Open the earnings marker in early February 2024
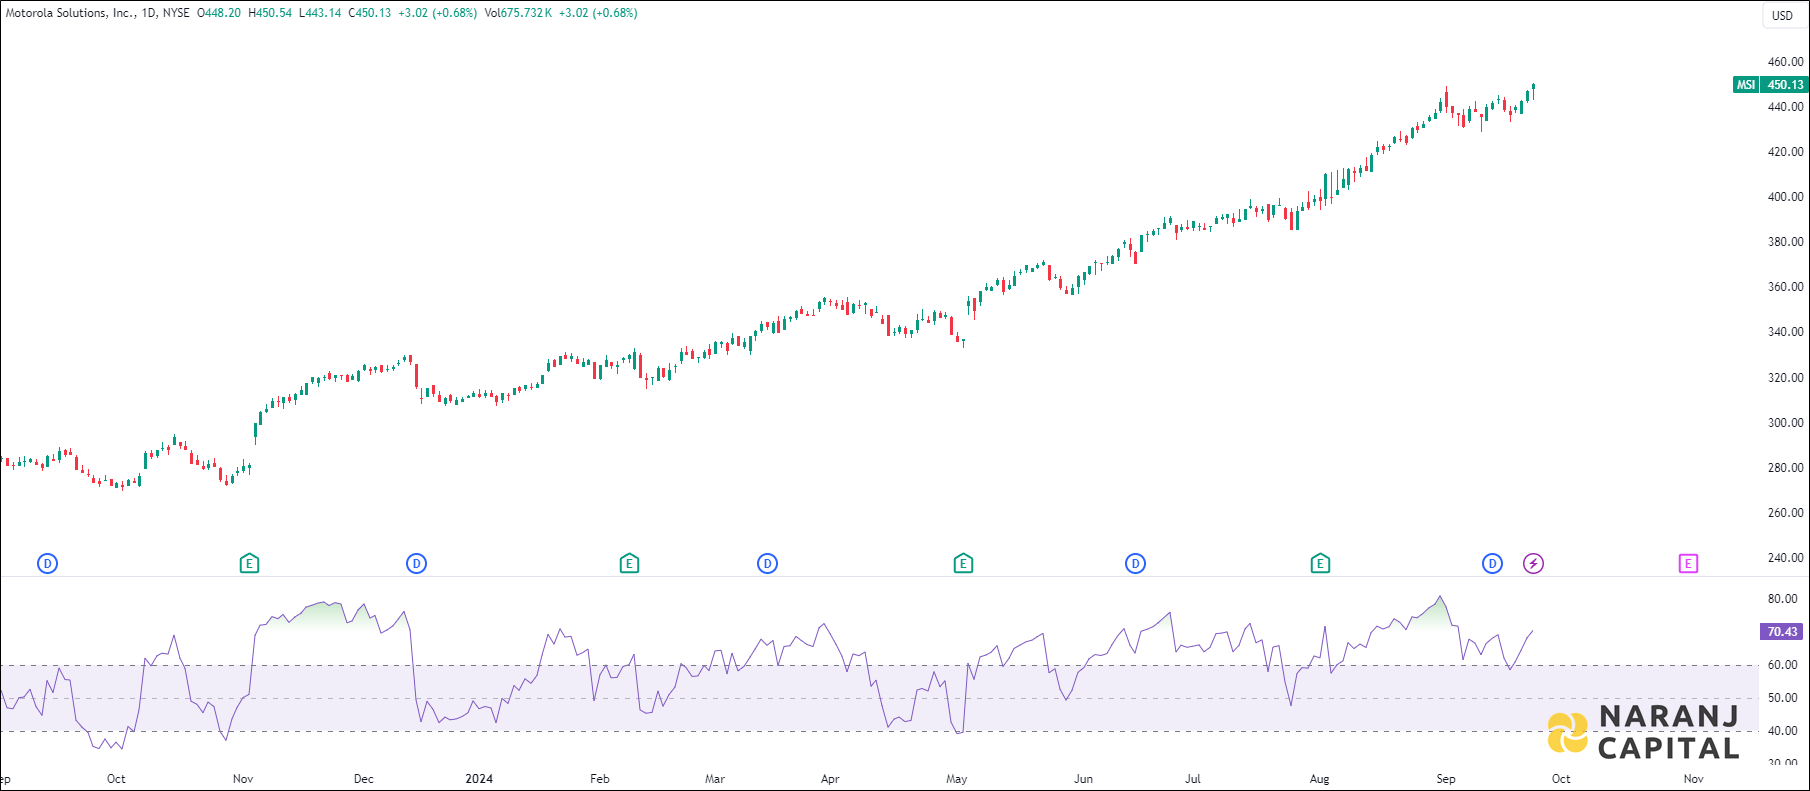Screen dimensions: 1810x791 629,564
